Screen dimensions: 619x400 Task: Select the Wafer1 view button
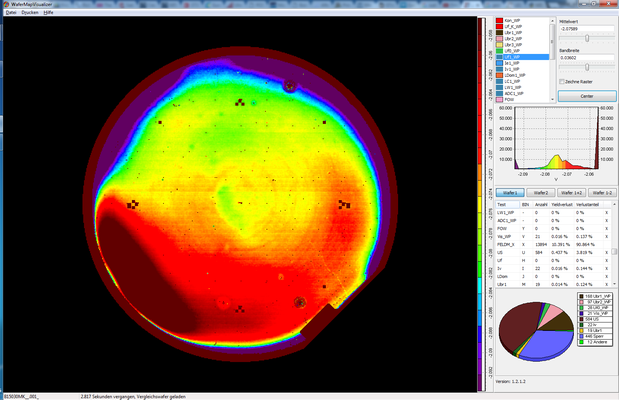click(x=510, y=192)
